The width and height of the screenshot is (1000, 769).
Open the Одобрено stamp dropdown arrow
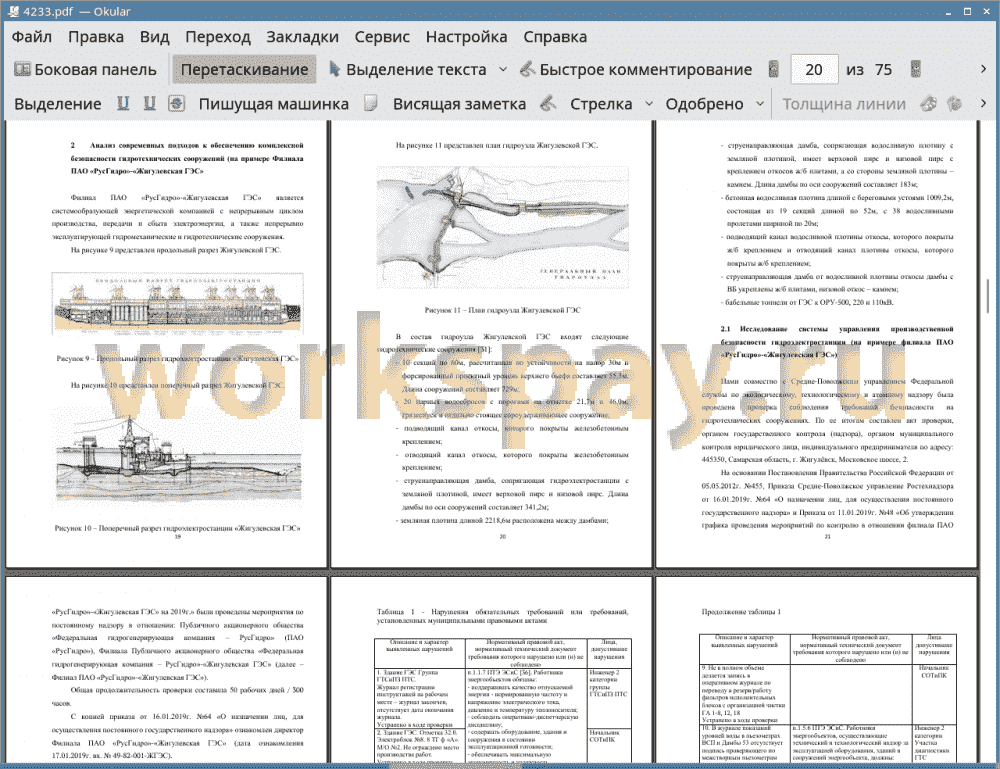[x=760, y=104]
